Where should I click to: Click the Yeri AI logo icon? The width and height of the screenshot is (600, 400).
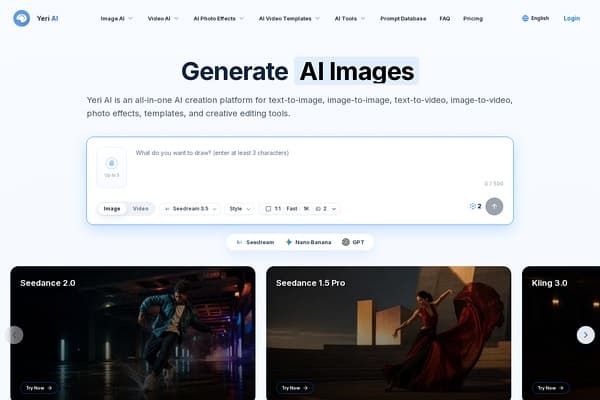[21, 18]
